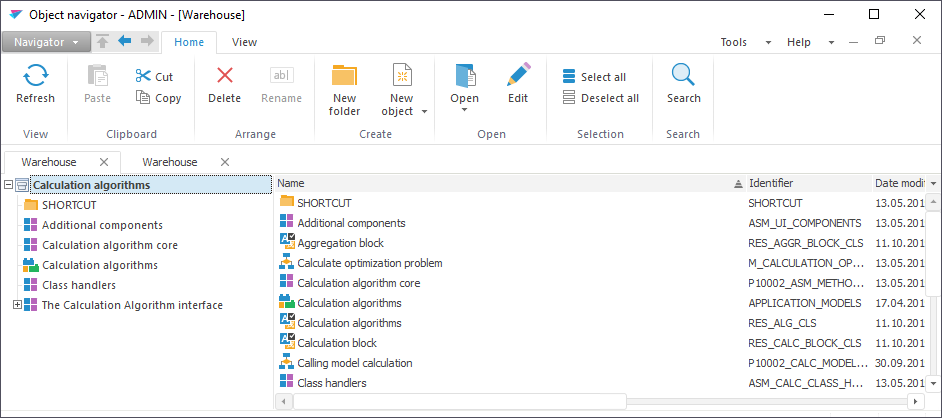Click the Search magnifier icon
Screen dimensions: 942x418
tap(683, 76)
